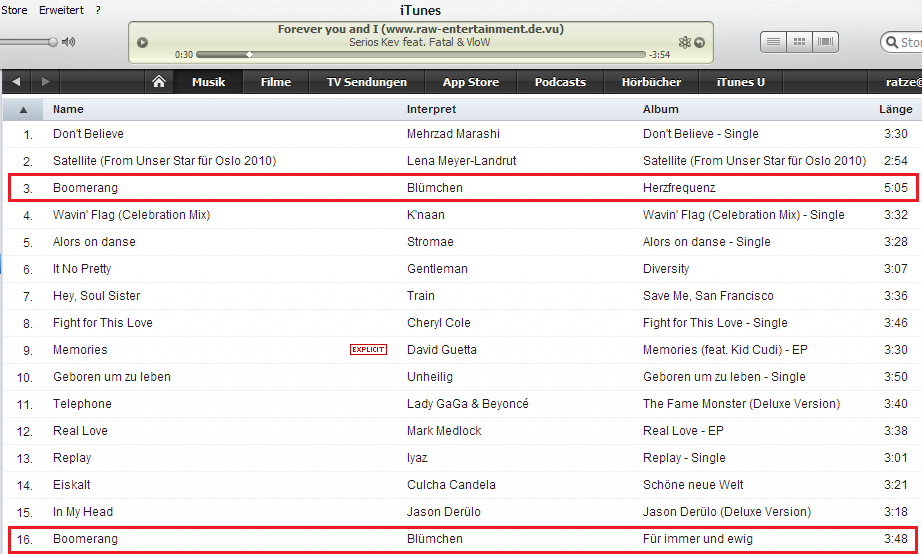Adjust the volume slider knob

pyautogui.click(x=52, y=42)
